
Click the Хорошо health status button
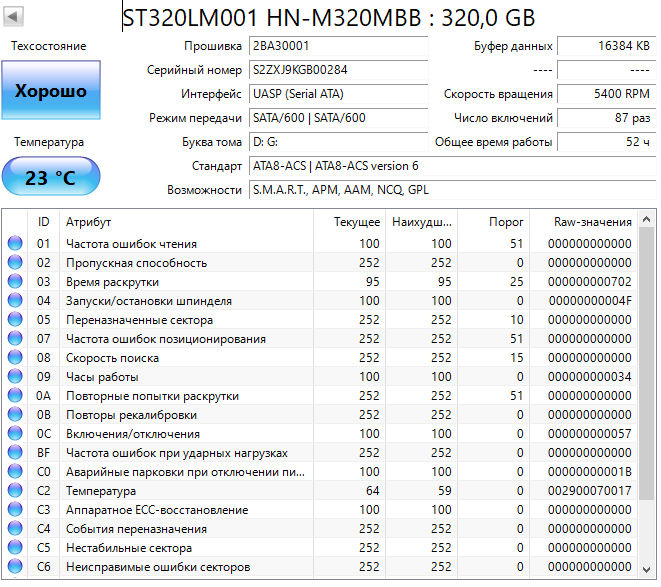(x=51, y=90)
